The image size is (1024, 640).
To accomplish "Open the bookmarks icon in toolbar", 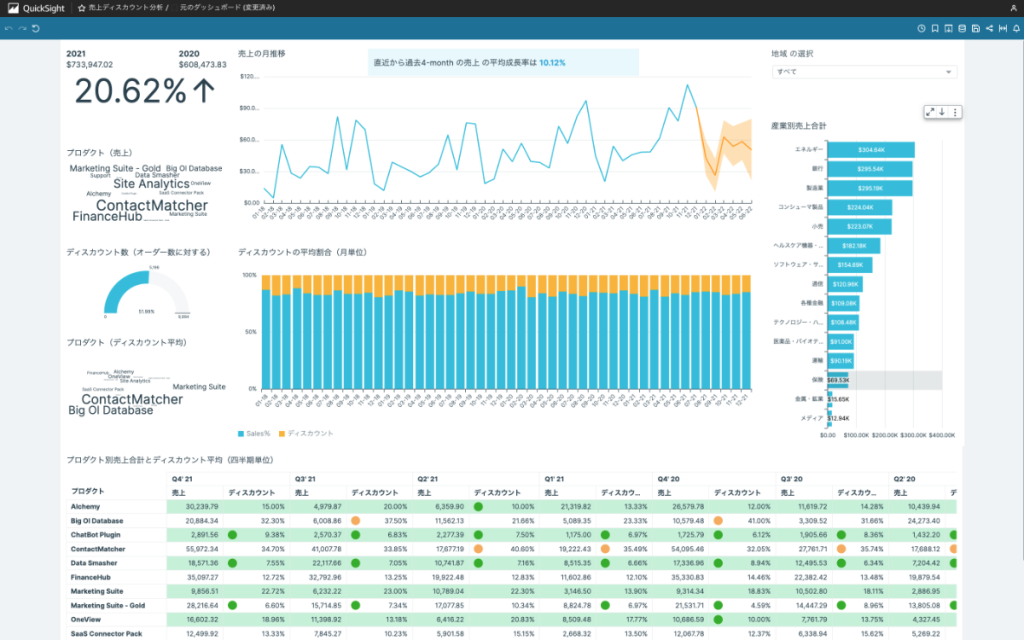I will (x=935, y=29).
